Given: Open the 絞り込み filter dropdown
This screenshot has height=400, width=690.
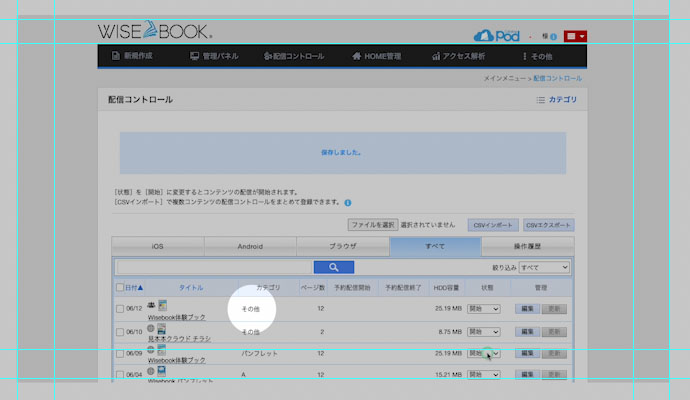Looking at the screenshot, I should pyautogui.click(x=543, y=268).
